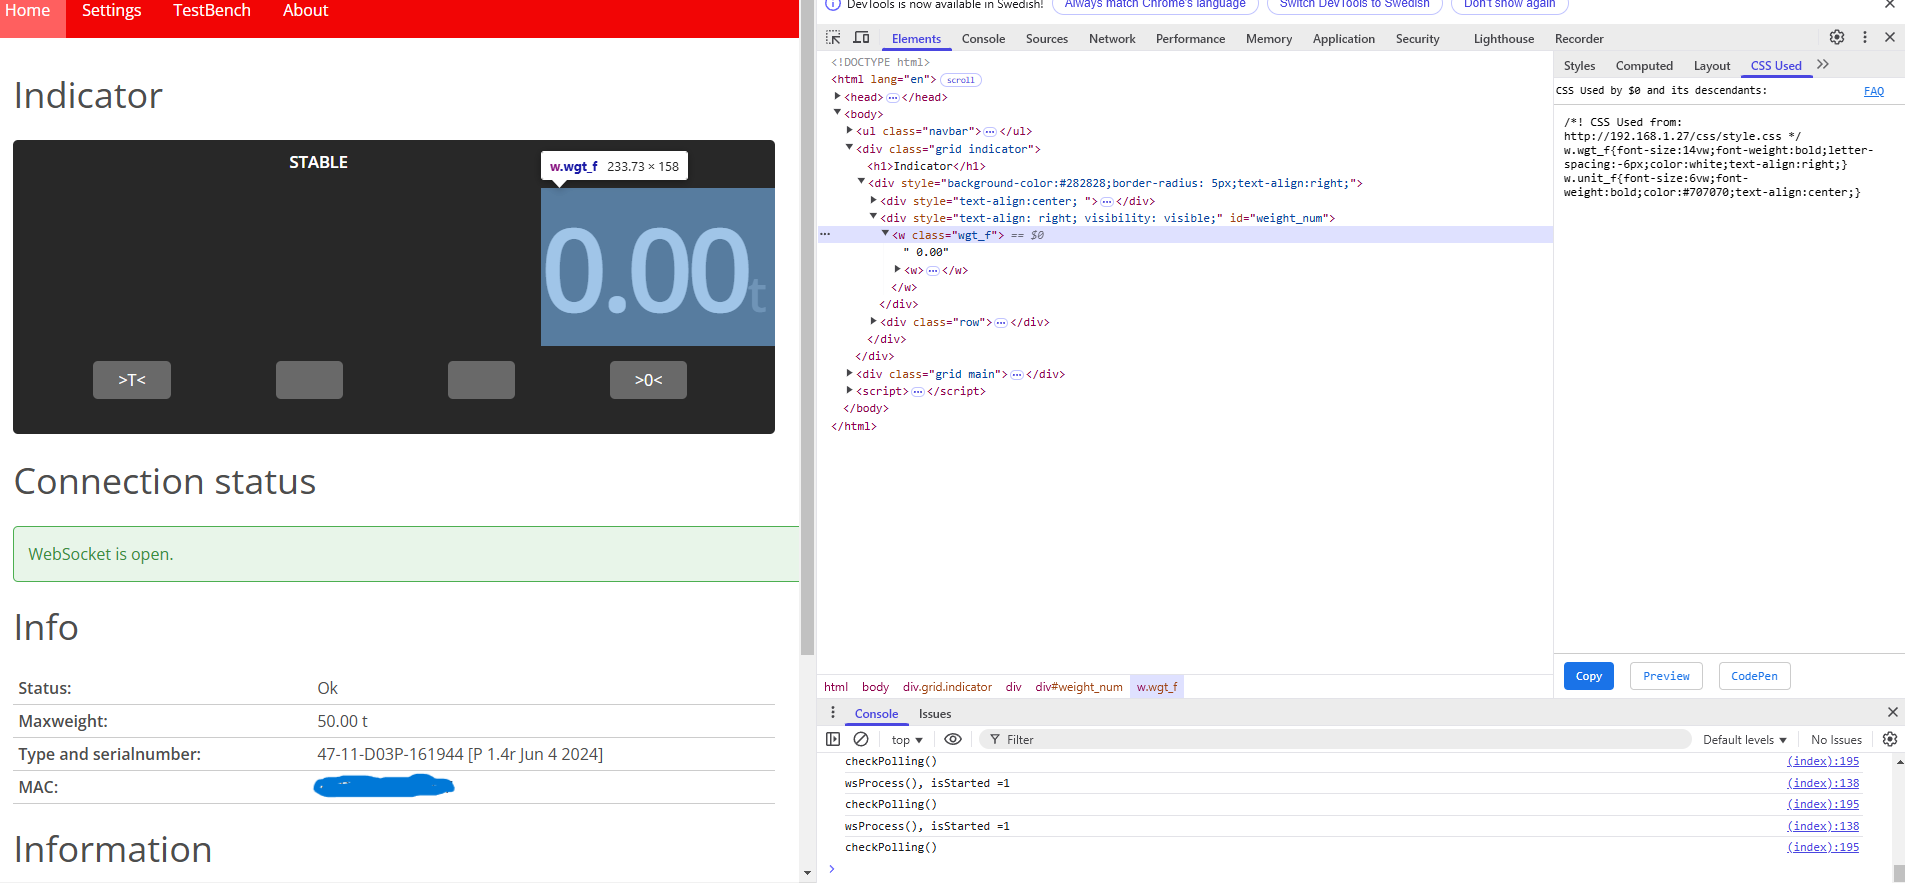Show more sidebar tabs via double chevron

[x=1823, y=65]
